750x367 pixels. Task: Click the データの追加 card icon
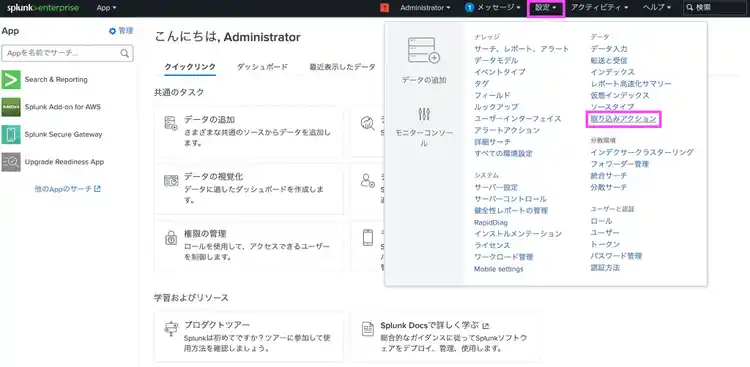pyautogui.click(x=171, y=123)
